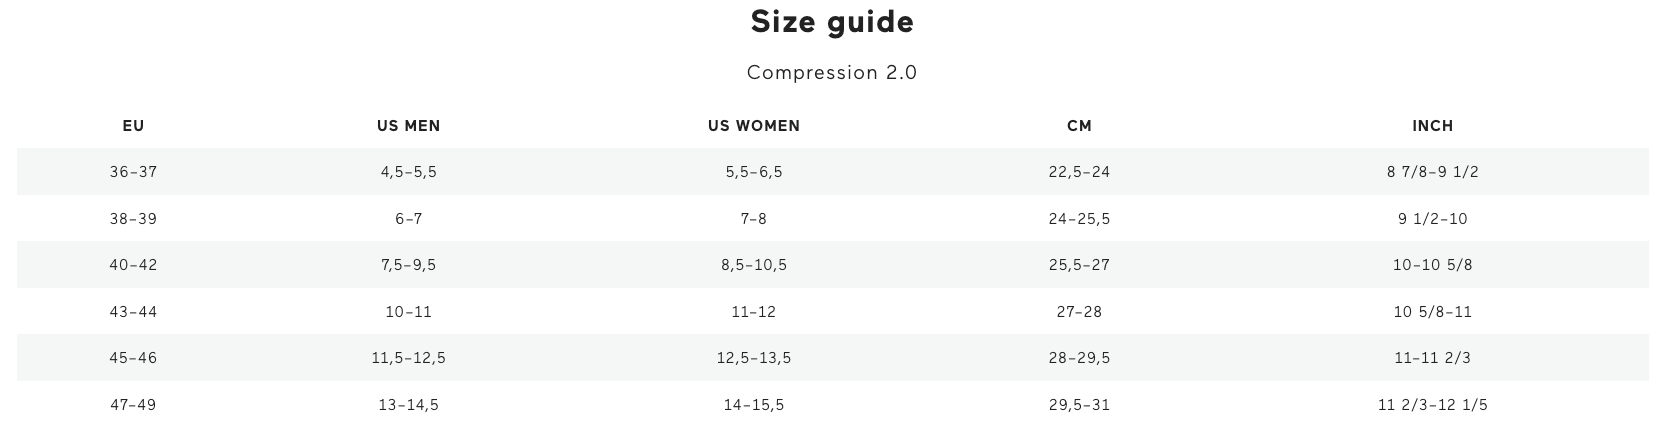The width and height of the screenshot is (1662, 431).
Task: Select the EU size 38–39 cell
Action: [133, 219]
